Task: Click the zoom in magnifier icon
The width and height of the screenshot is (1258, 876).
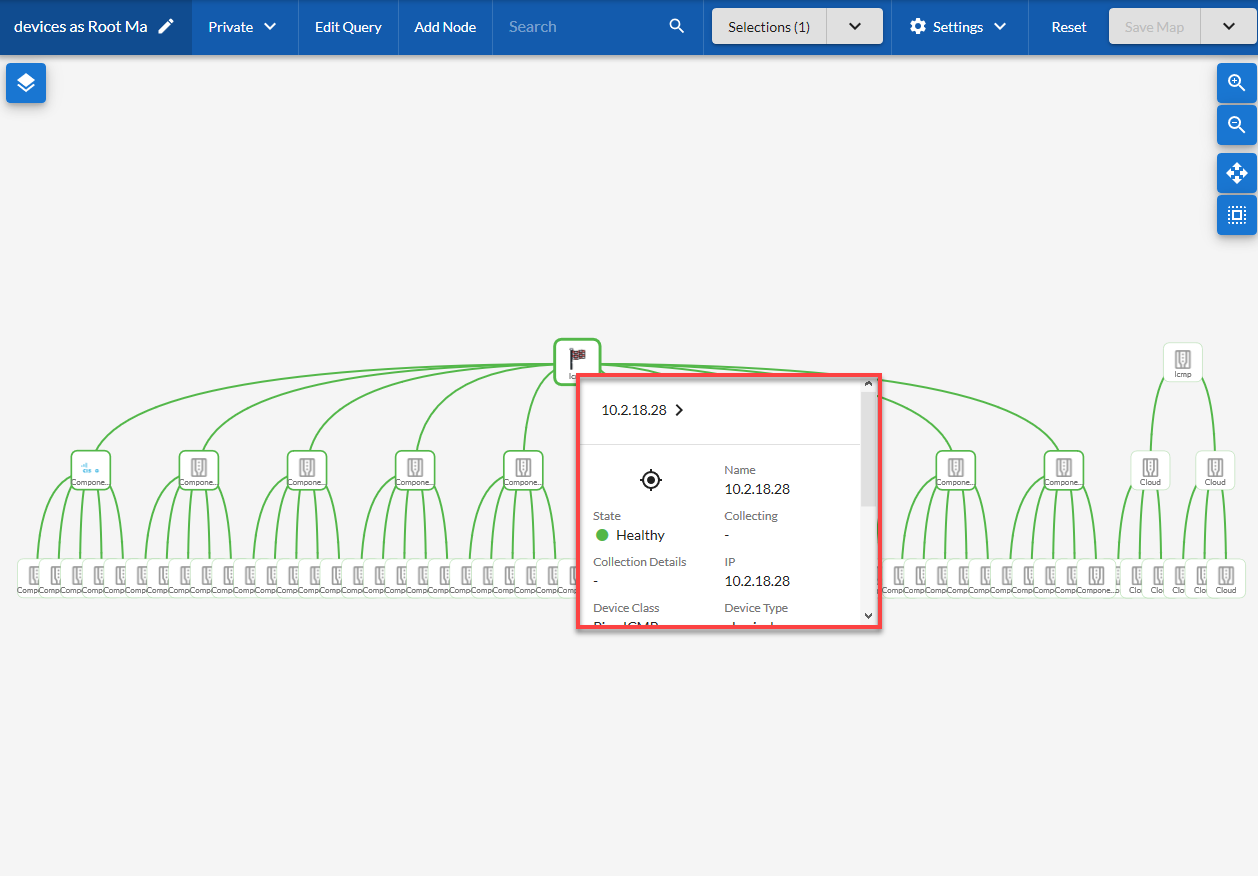Action: coord(1236,83)
